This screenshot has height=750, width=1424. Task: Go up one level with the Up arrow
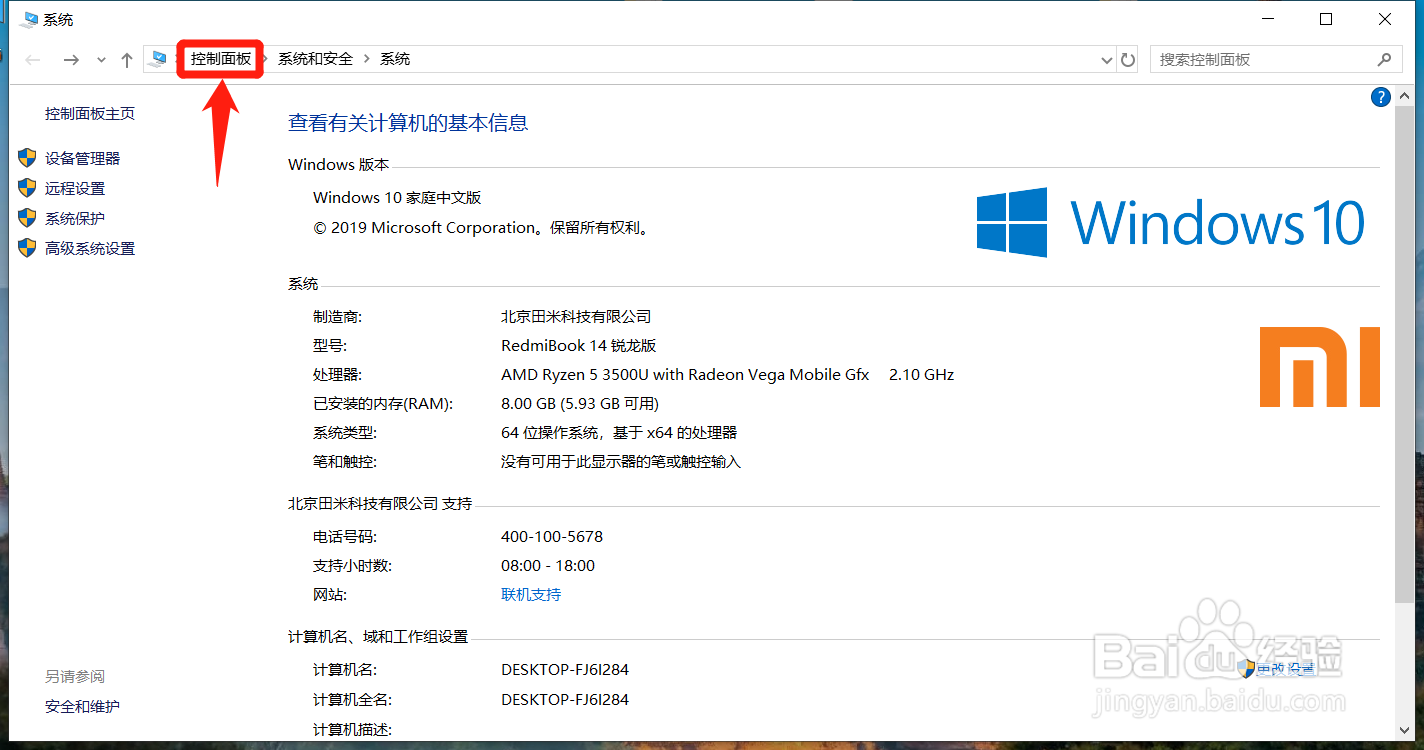coord(127,60)
